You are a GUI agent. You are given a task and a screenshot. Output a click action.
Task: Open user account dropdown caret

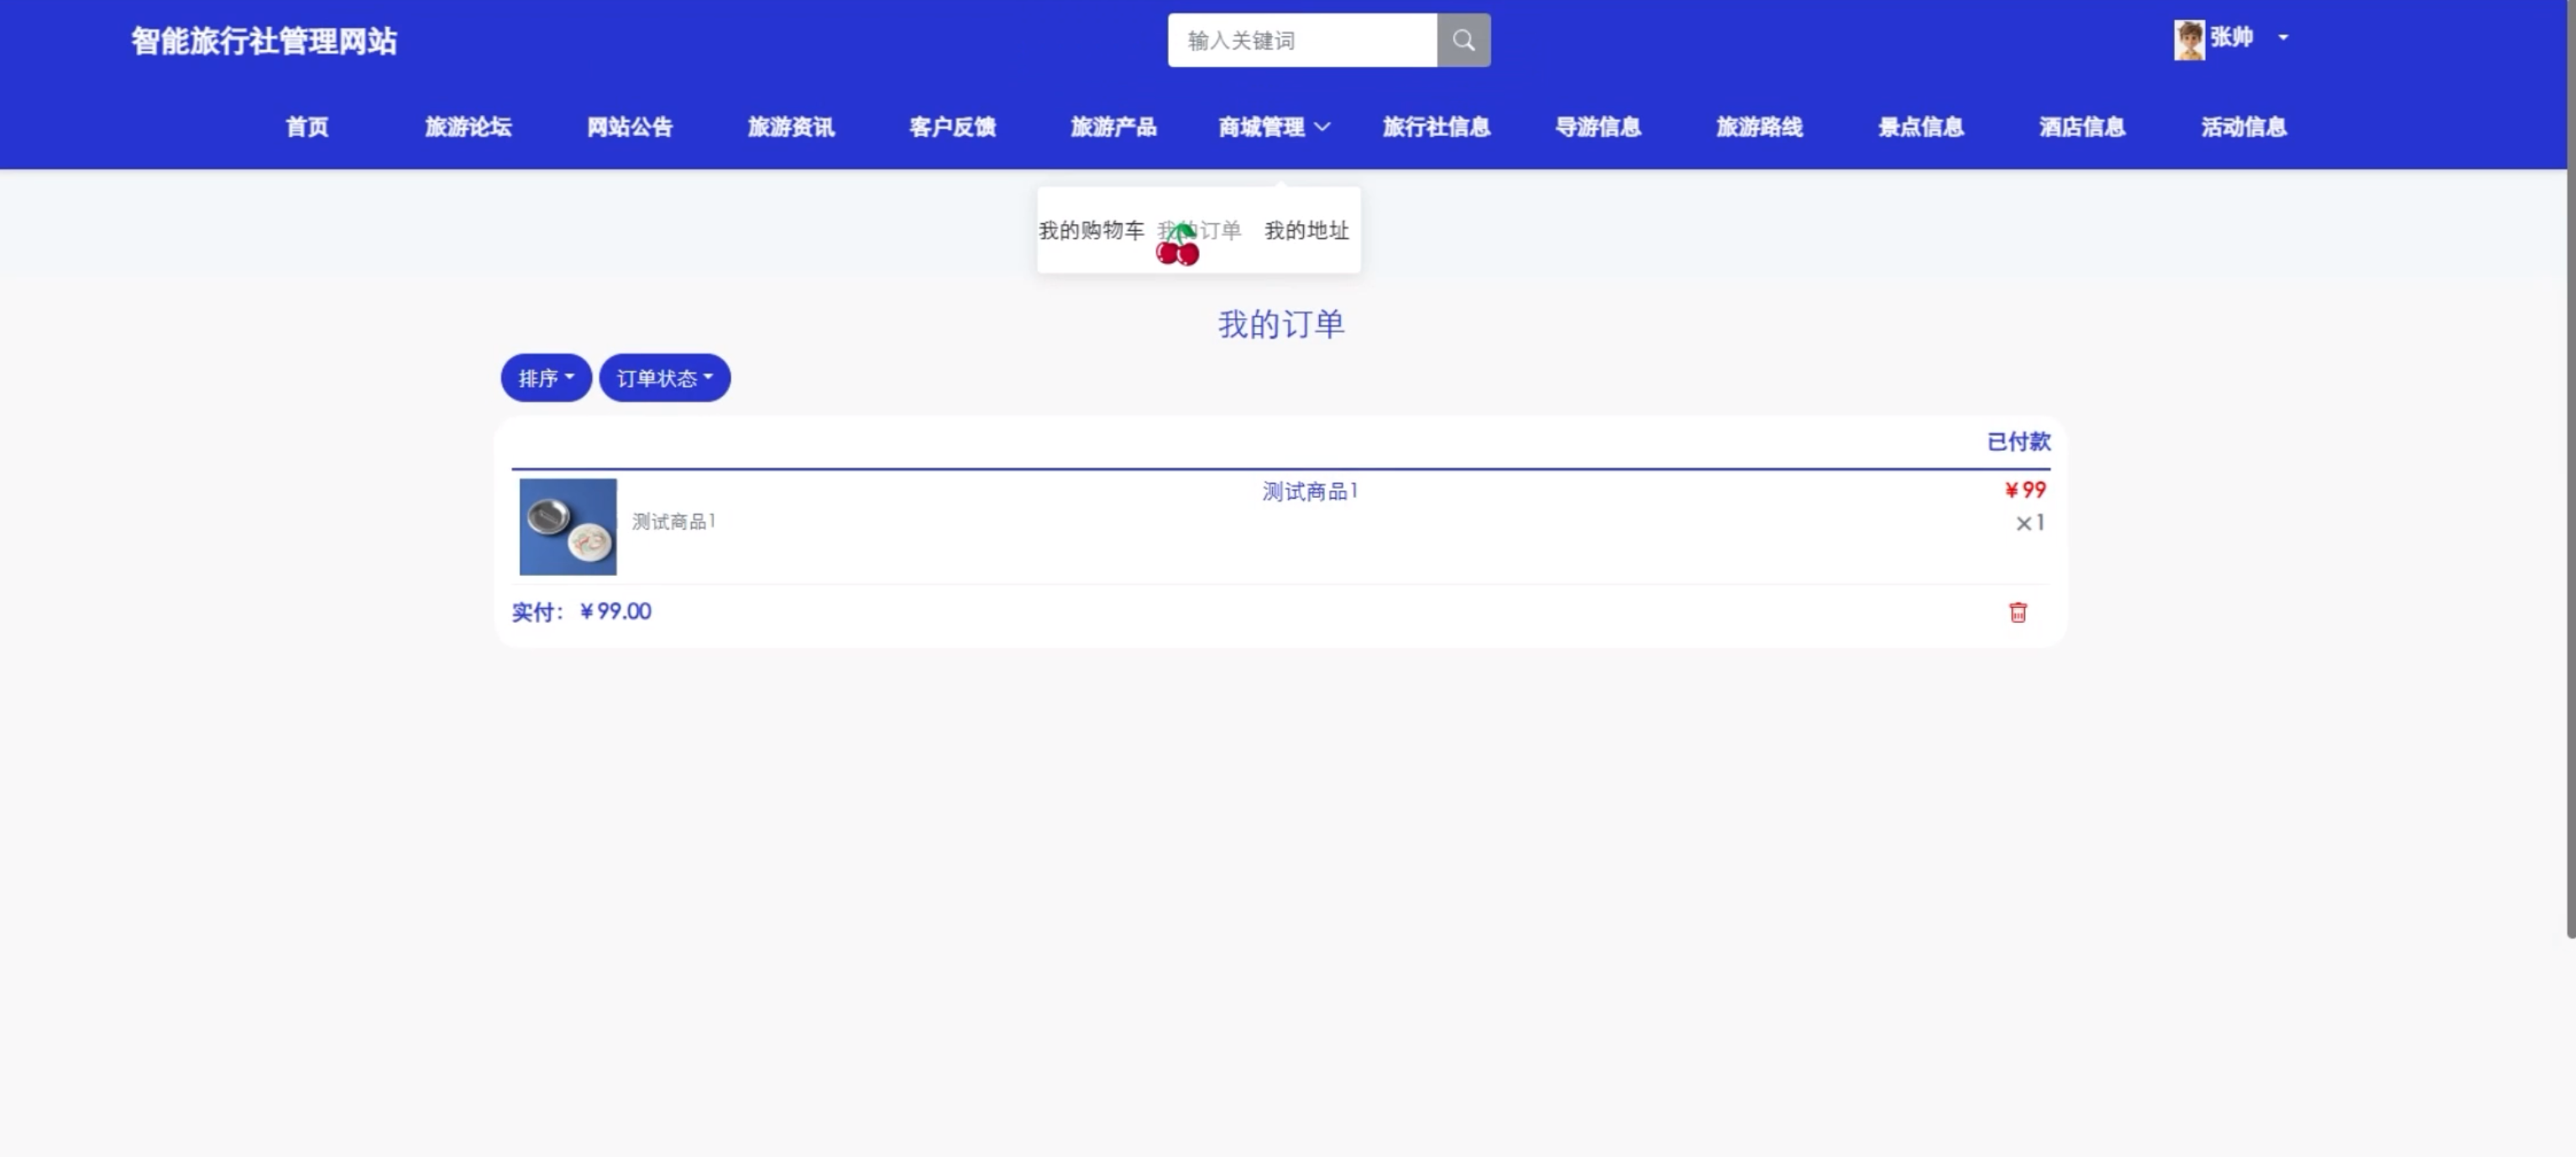click(x=2283, y=38)
